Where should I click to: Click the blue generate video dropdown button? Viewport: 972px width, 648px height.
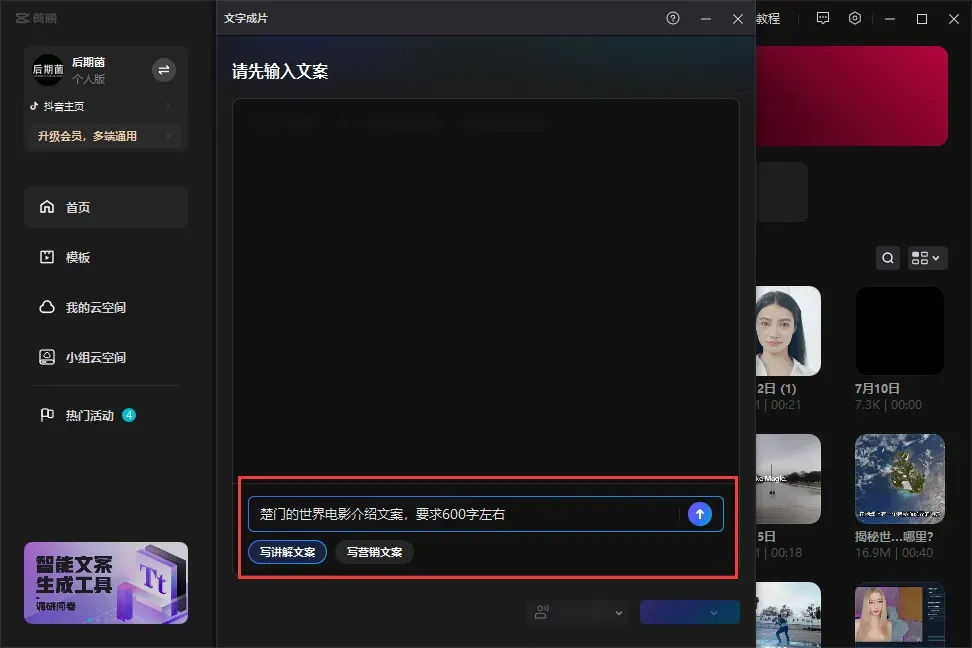690,613
